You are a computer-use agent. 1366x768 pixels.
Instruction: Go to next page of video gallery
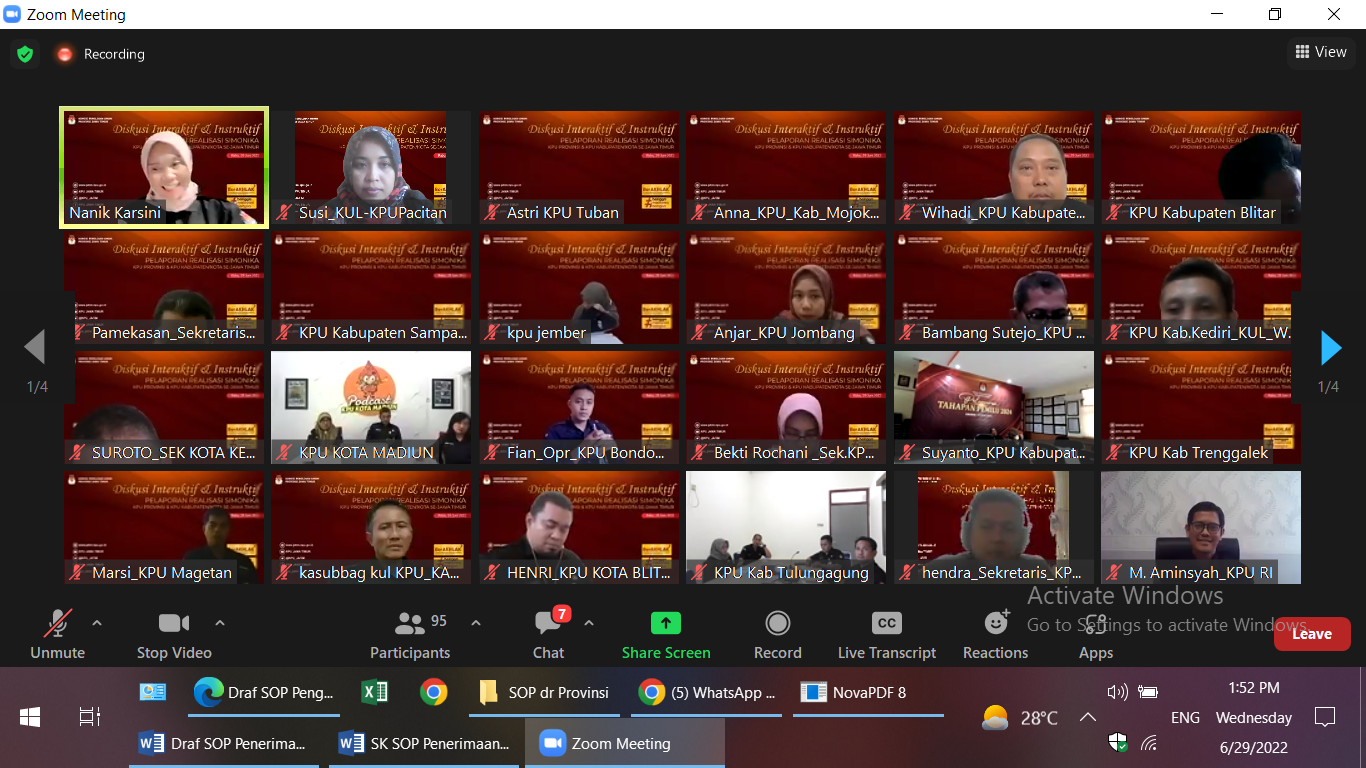[1330, 347]
